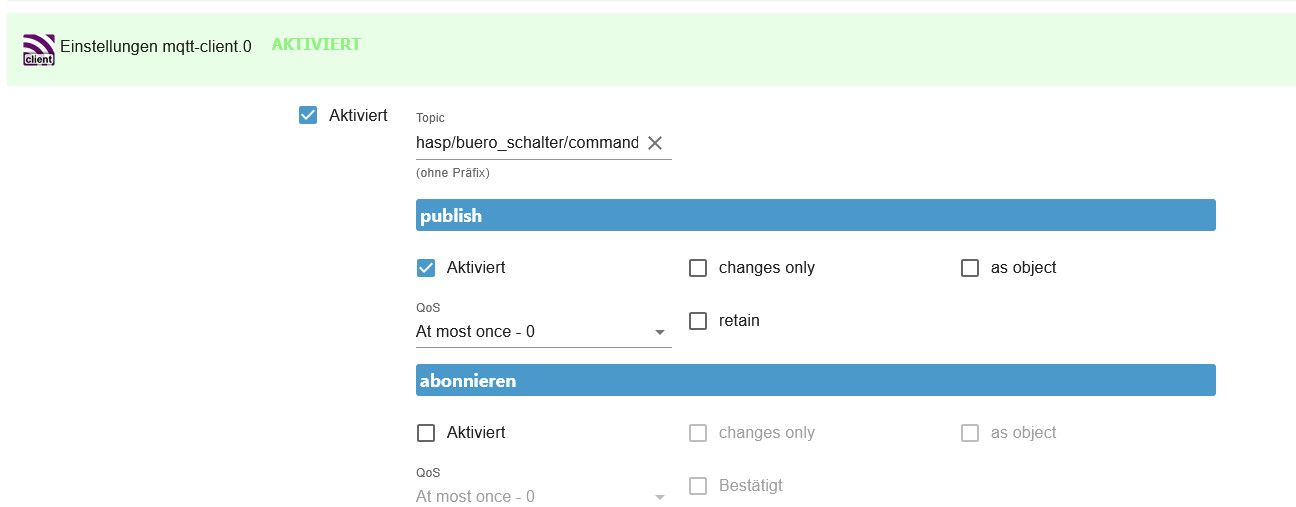Toggle the retain checkbox
Viewport: 1296px width, 507px height.
click(698, 321)
